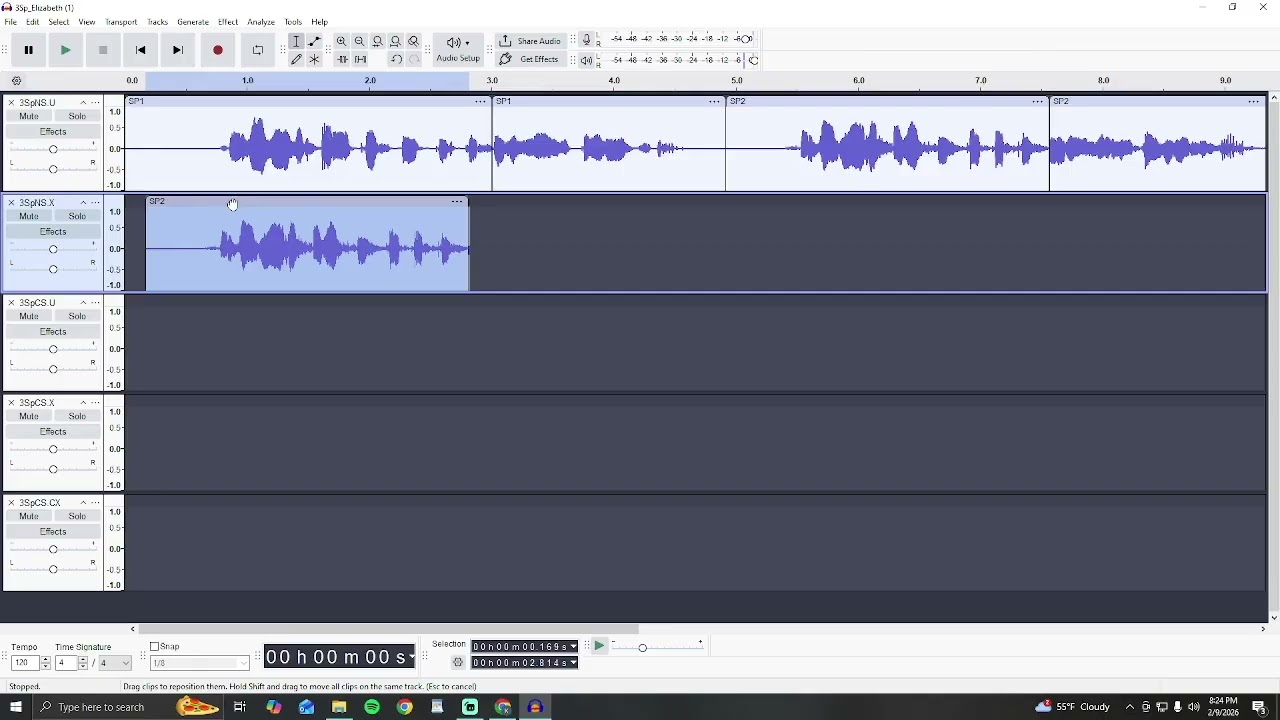Open Effects for 3SpCS.X track

[x=53, y=432]
